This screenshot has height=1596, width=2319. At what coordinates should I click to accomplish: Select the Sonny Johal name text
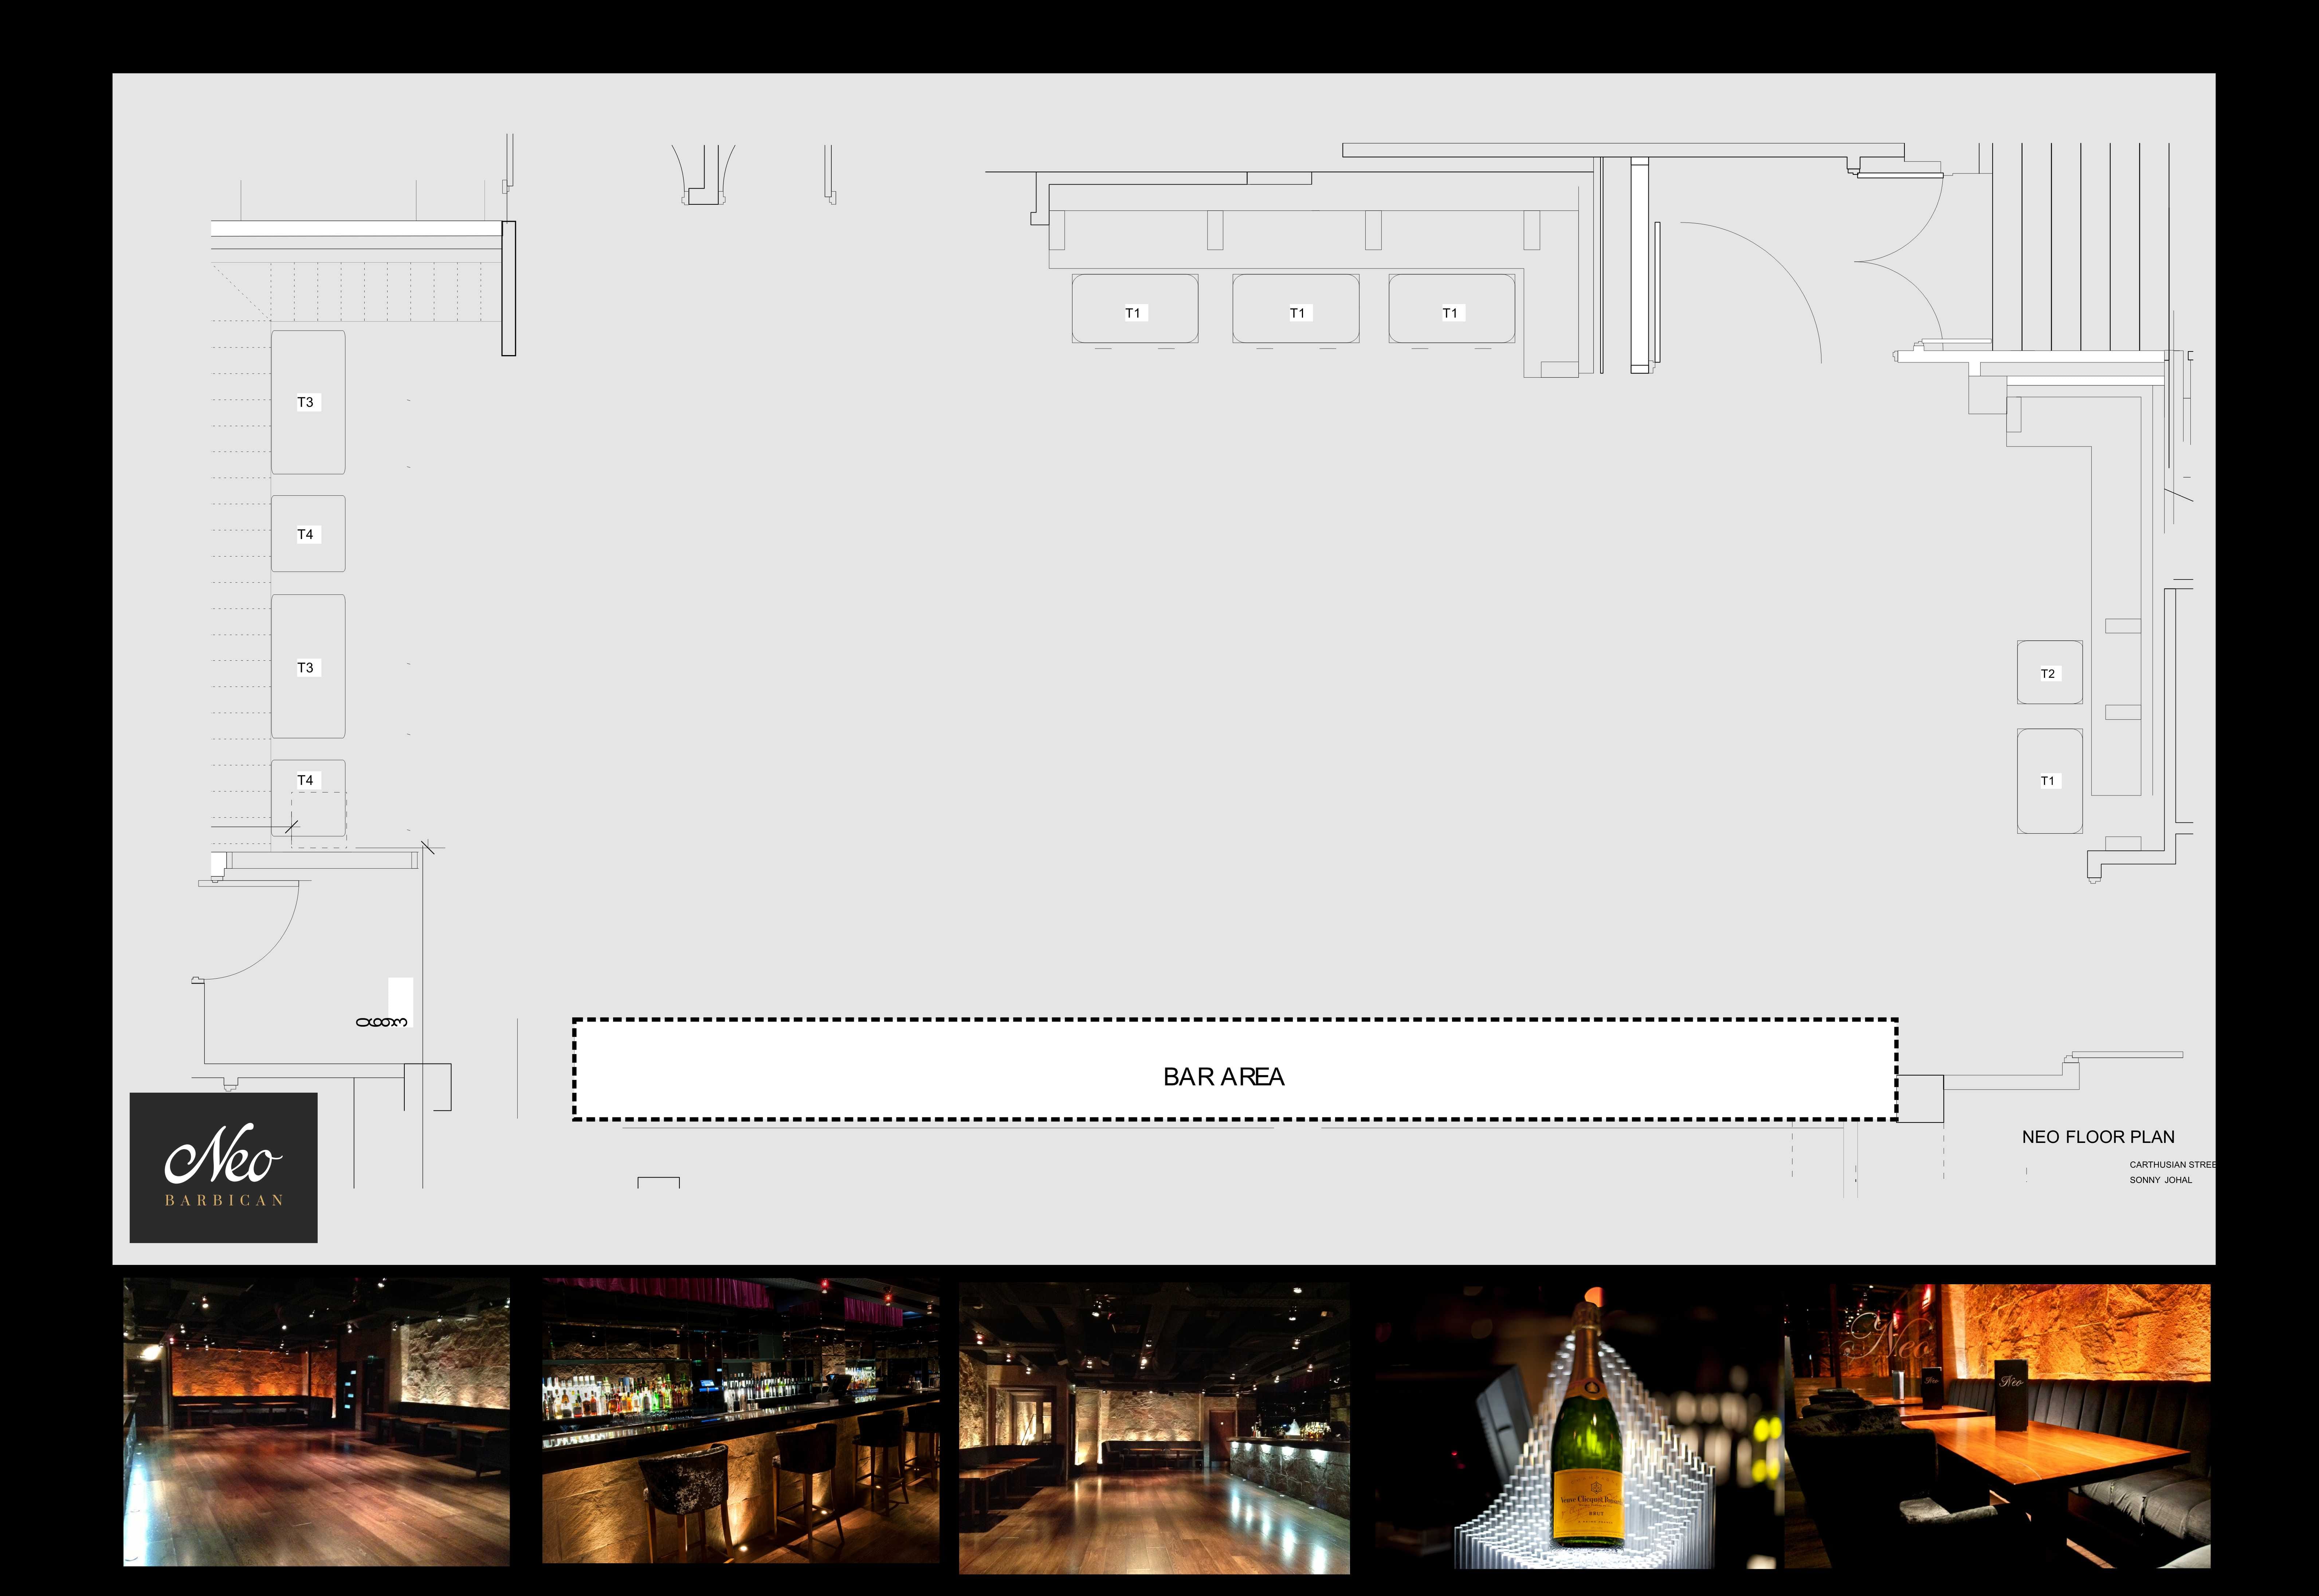pyautogui.click(x=2160, y=1180)
